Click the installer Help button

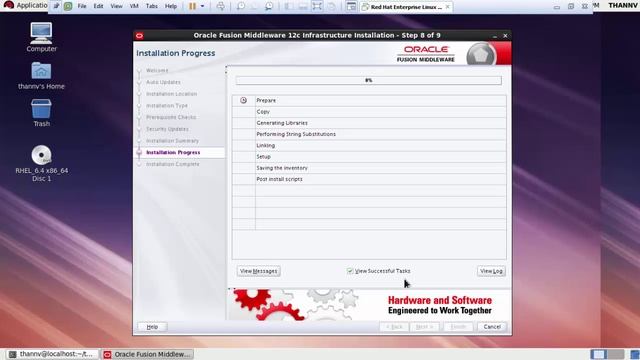click(x=152, y=327)
